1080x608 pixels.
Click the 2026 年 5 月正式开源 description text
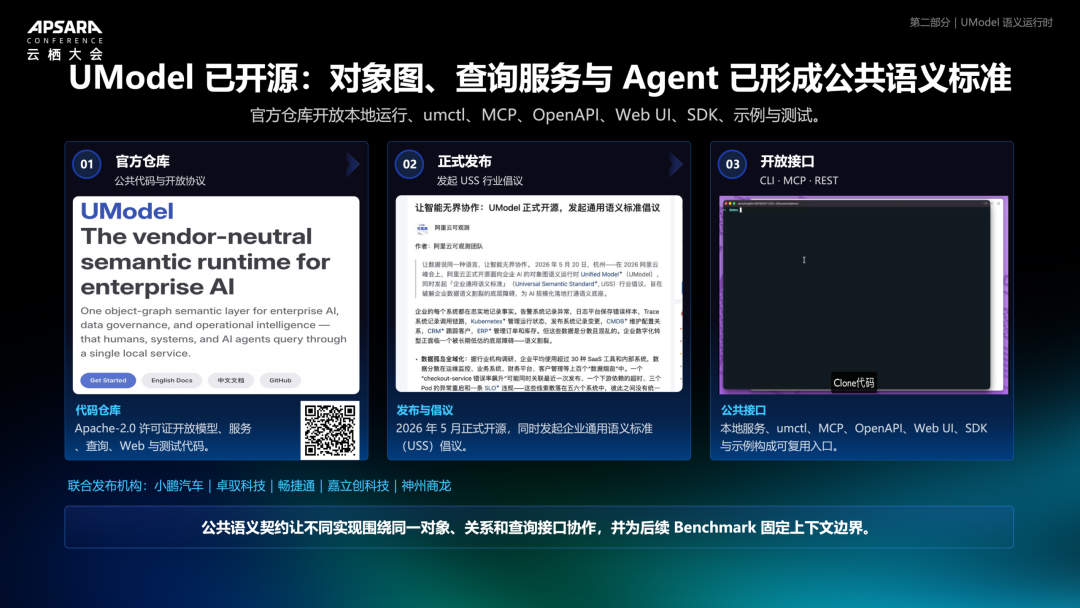(x=524, y=437)
